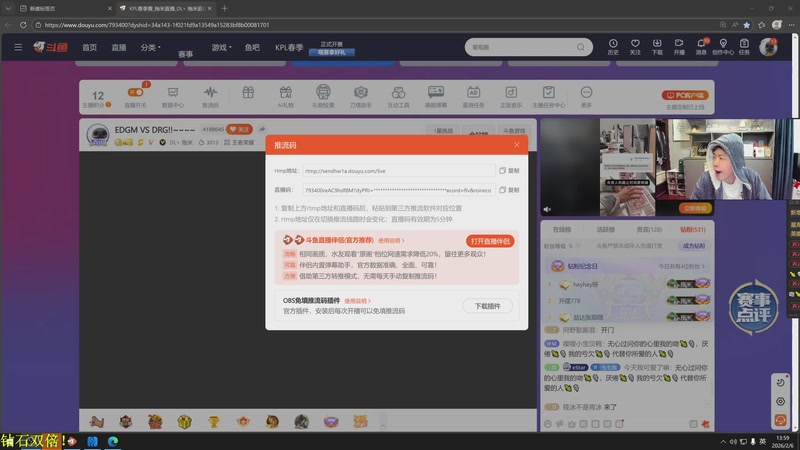Click PC客户端 button
Screen dimensions: 800x450
point(685,95)
